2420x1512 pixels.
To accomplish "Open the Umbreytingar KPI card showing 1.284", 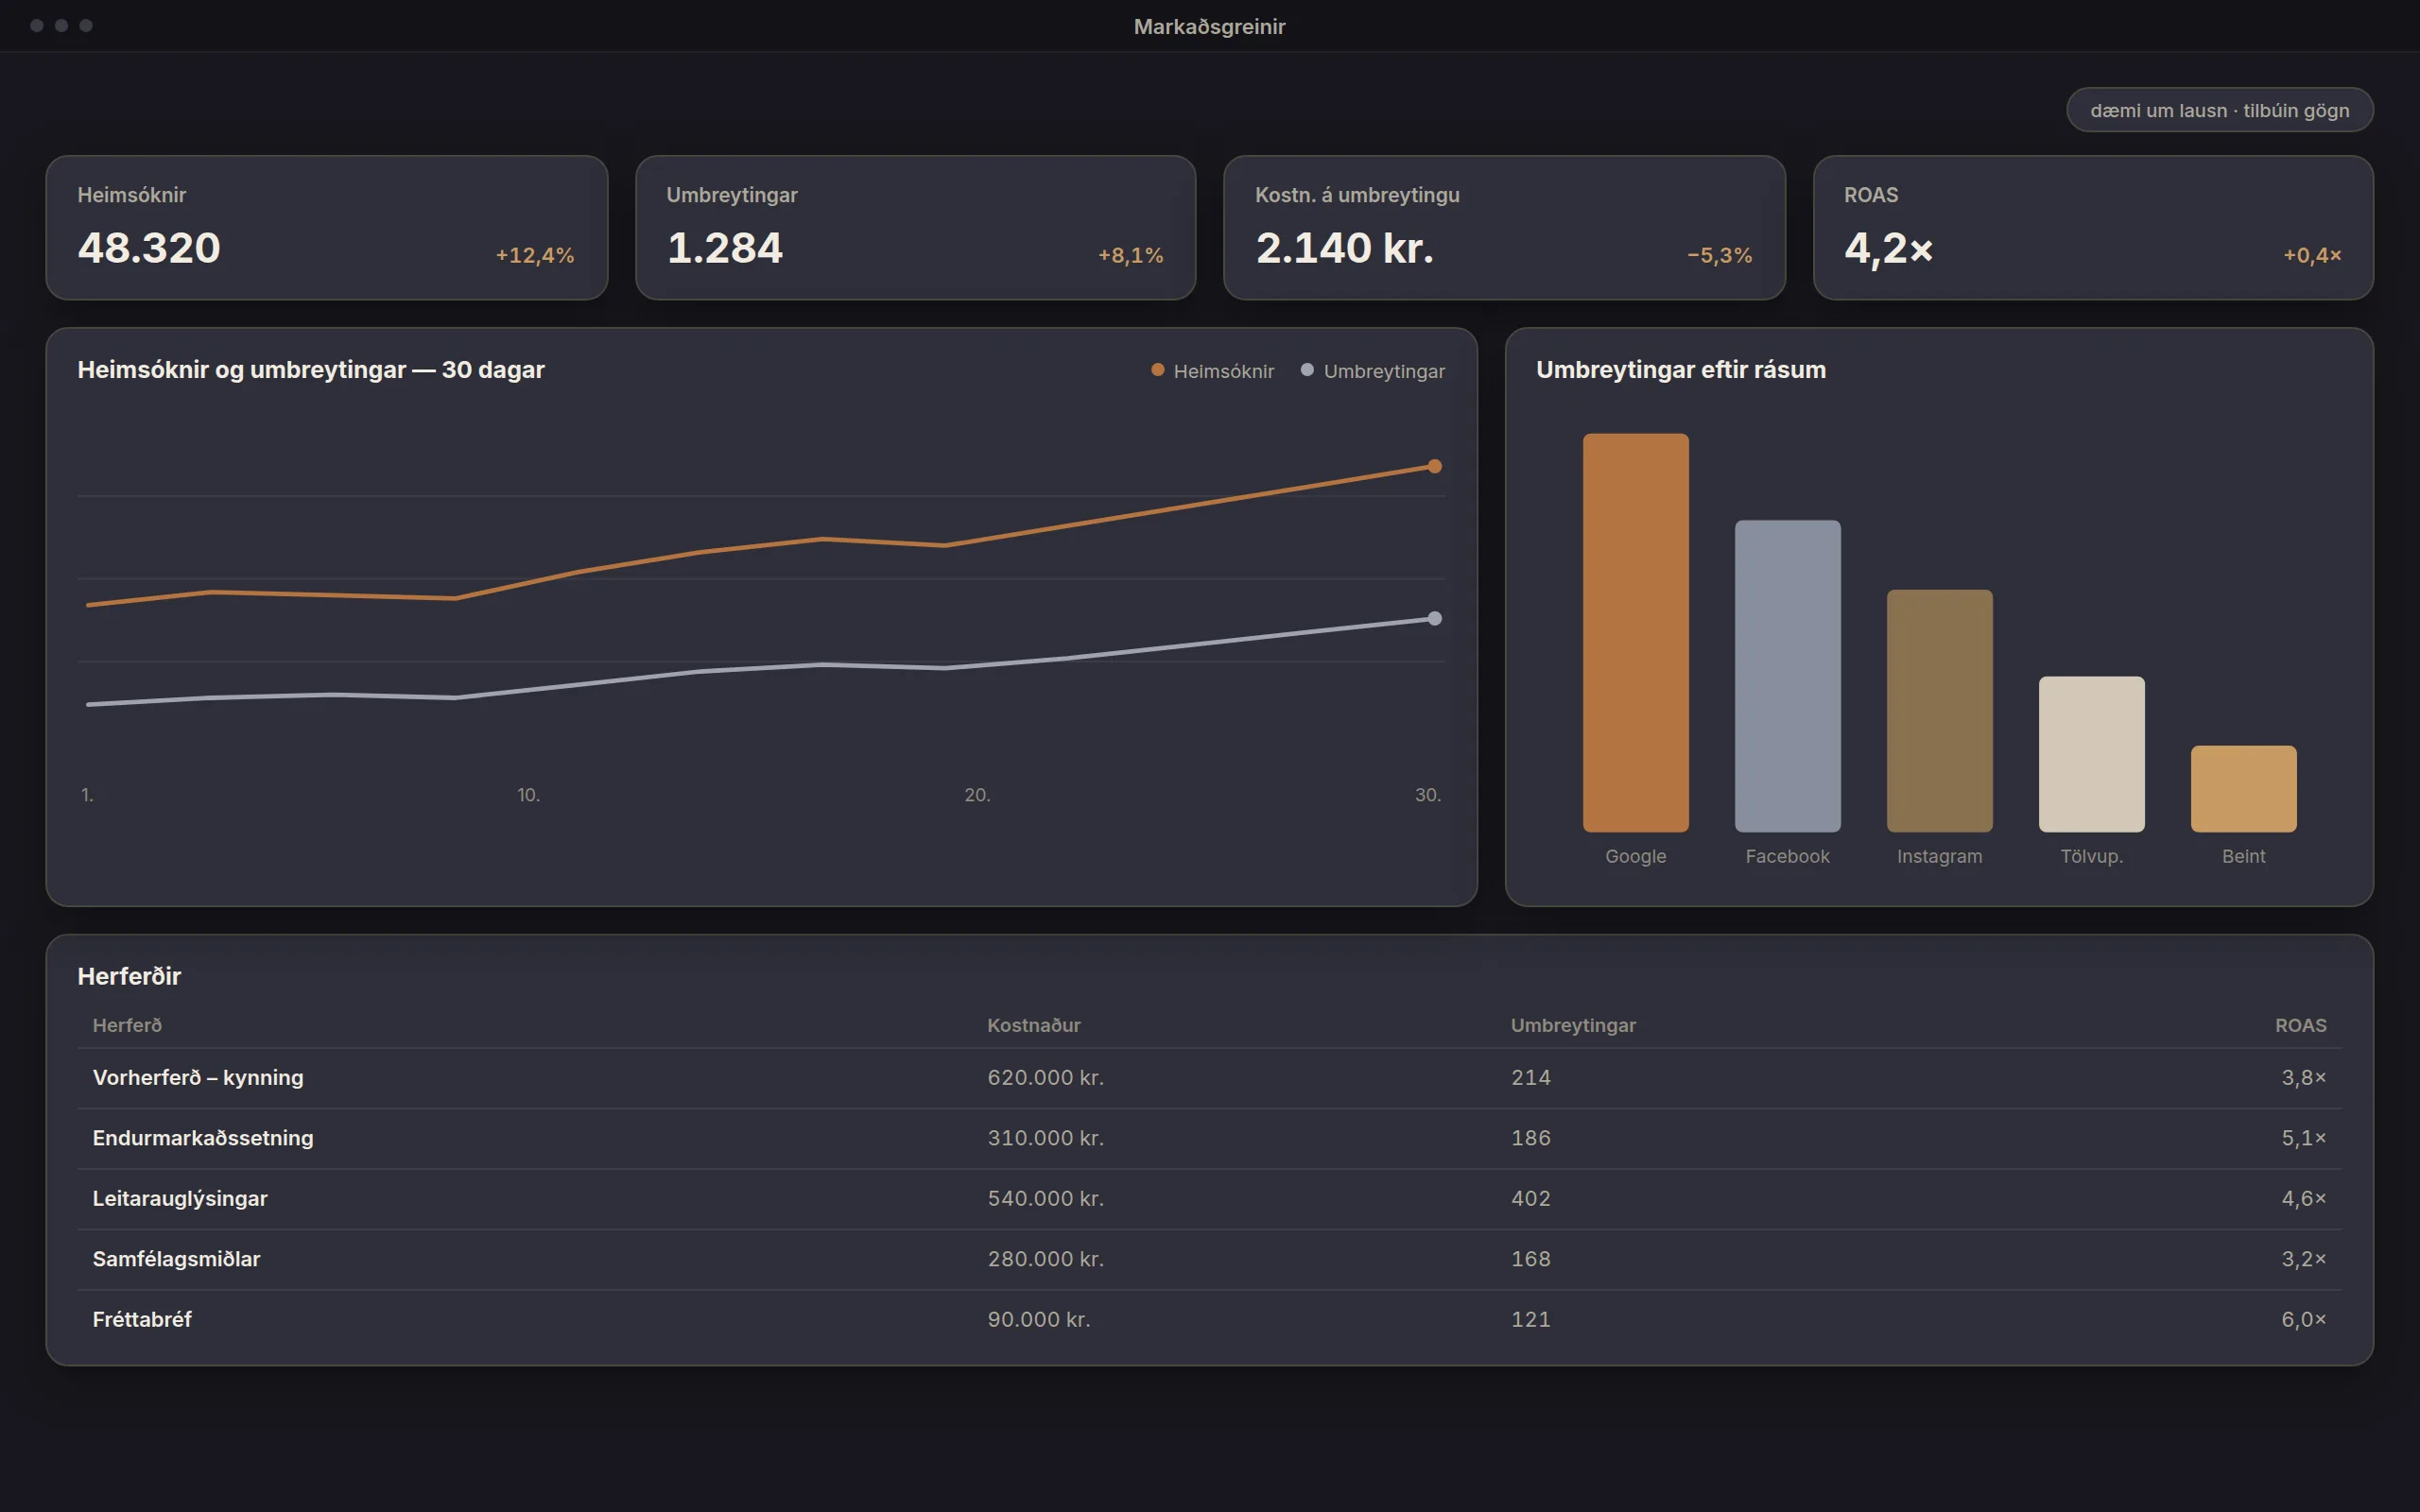I will pos(915,227).
